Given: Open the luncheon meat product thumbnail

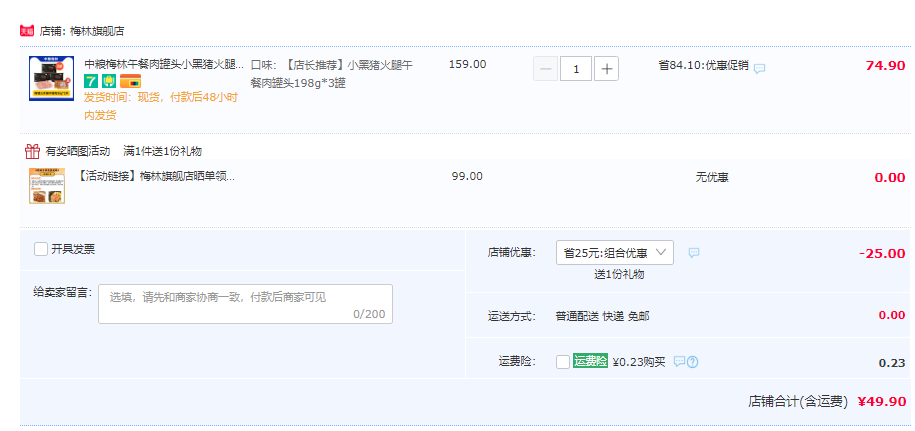Looking at the screenshot, I should pyautogui.click(x=51, y=79).
